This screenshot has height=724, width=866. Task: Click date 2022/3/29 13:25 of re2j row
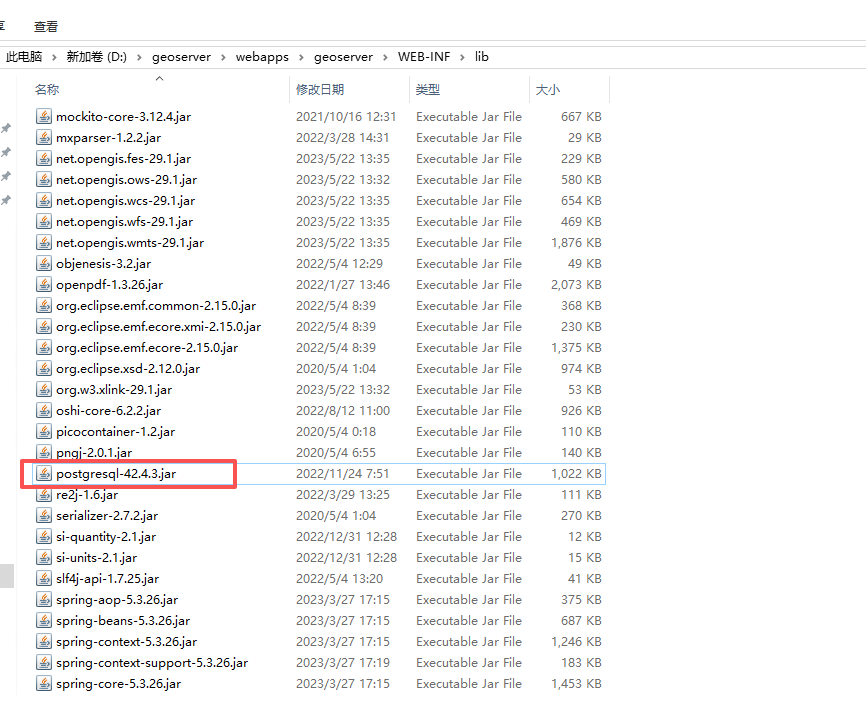[342, 495]
